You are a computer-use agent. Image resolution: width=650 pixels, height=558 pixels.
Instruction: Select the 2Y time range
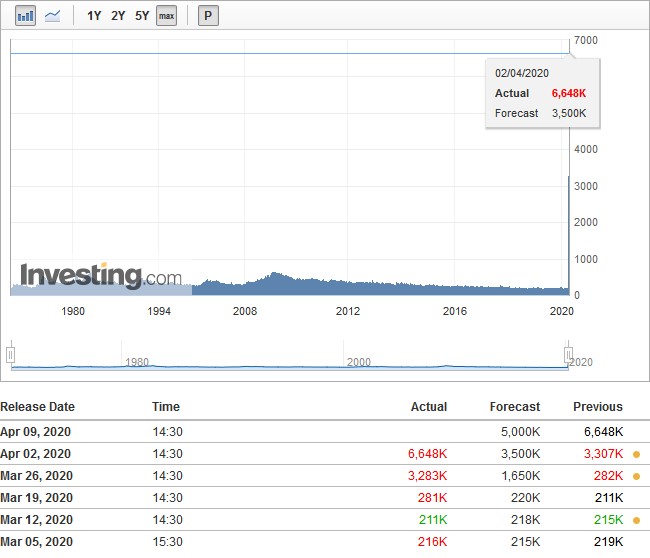click(x=118, y=16)
